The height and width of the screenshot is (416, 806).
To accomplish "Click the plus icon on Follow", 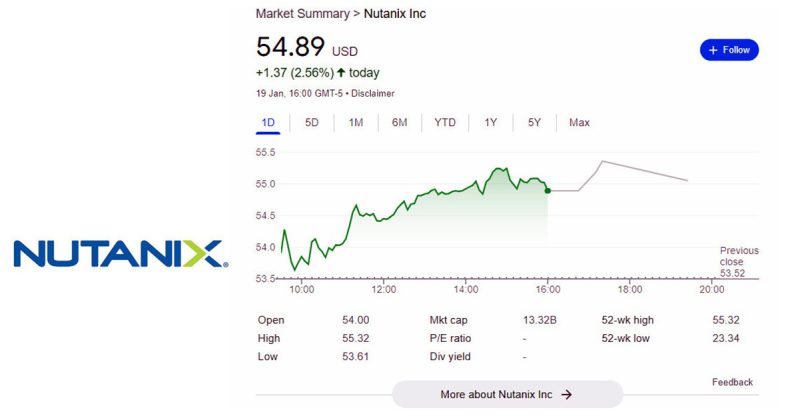I will pyautogui.click(x=713, y=50).
